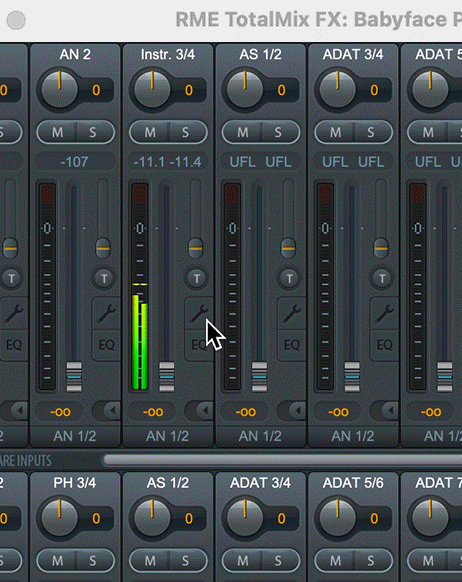The height and width of the screenshot is (582, 462).
Task: Open settings wrench on AN 2 channel
Action: [x=106, y=313]
